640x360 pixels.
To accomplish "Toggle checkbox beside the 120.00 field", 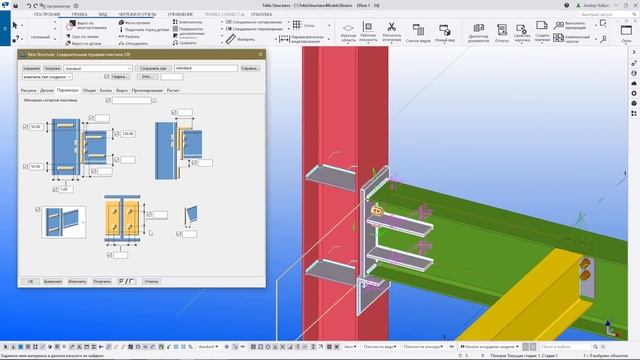I will tap(116, 133).
